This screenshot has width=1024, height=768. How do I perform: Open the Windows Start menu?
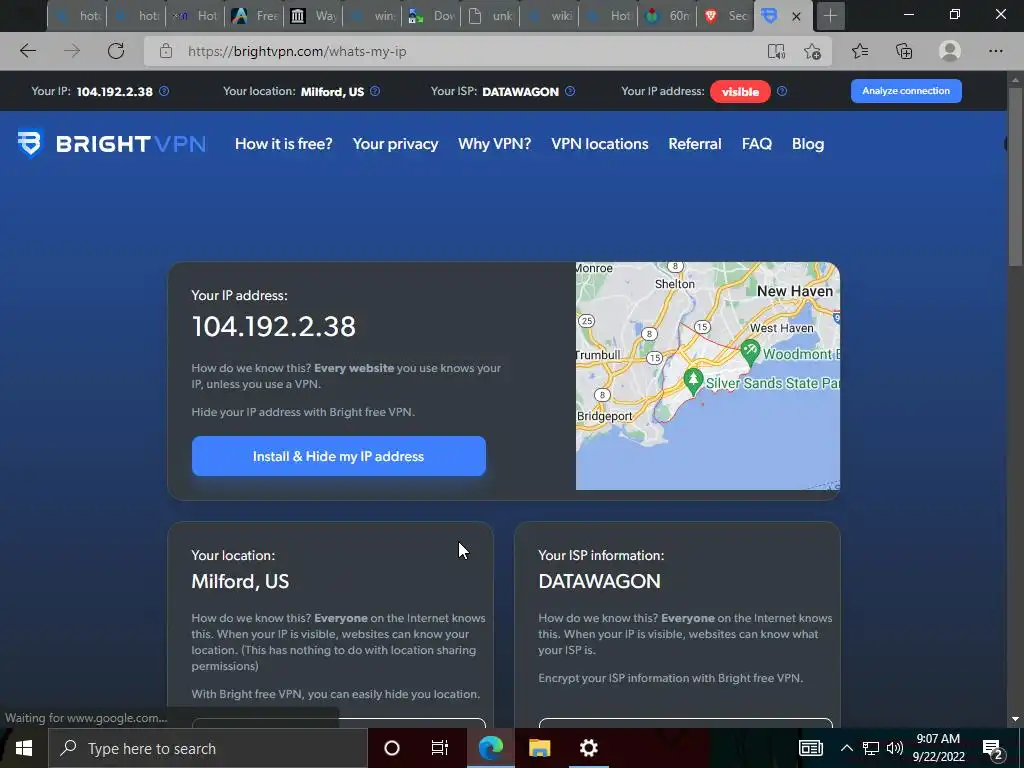24,748
